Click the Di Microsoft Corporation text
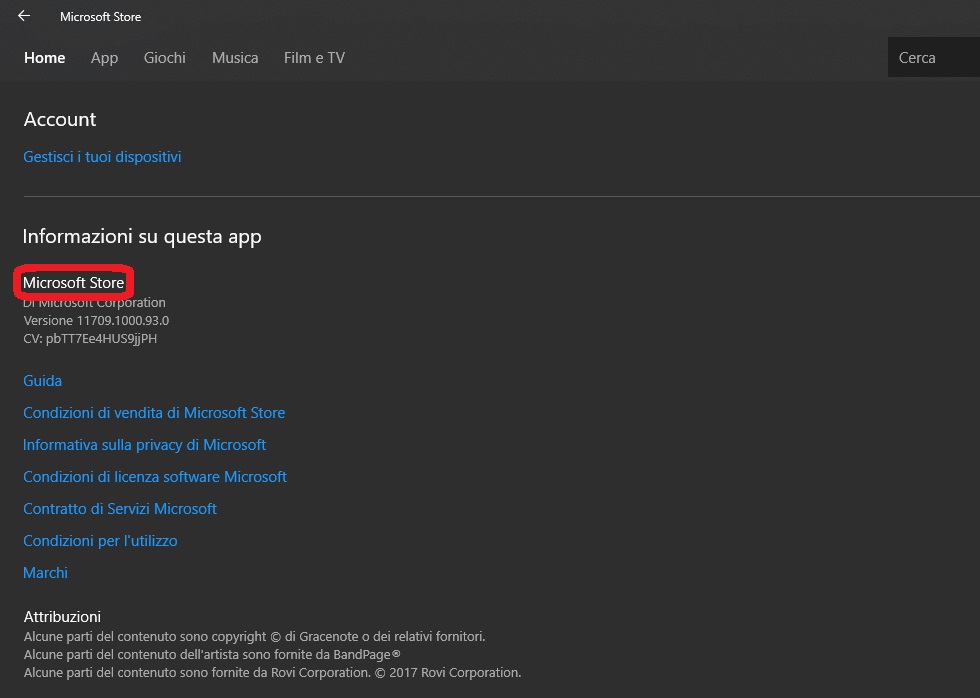The image size is (980, 698). 94,302
